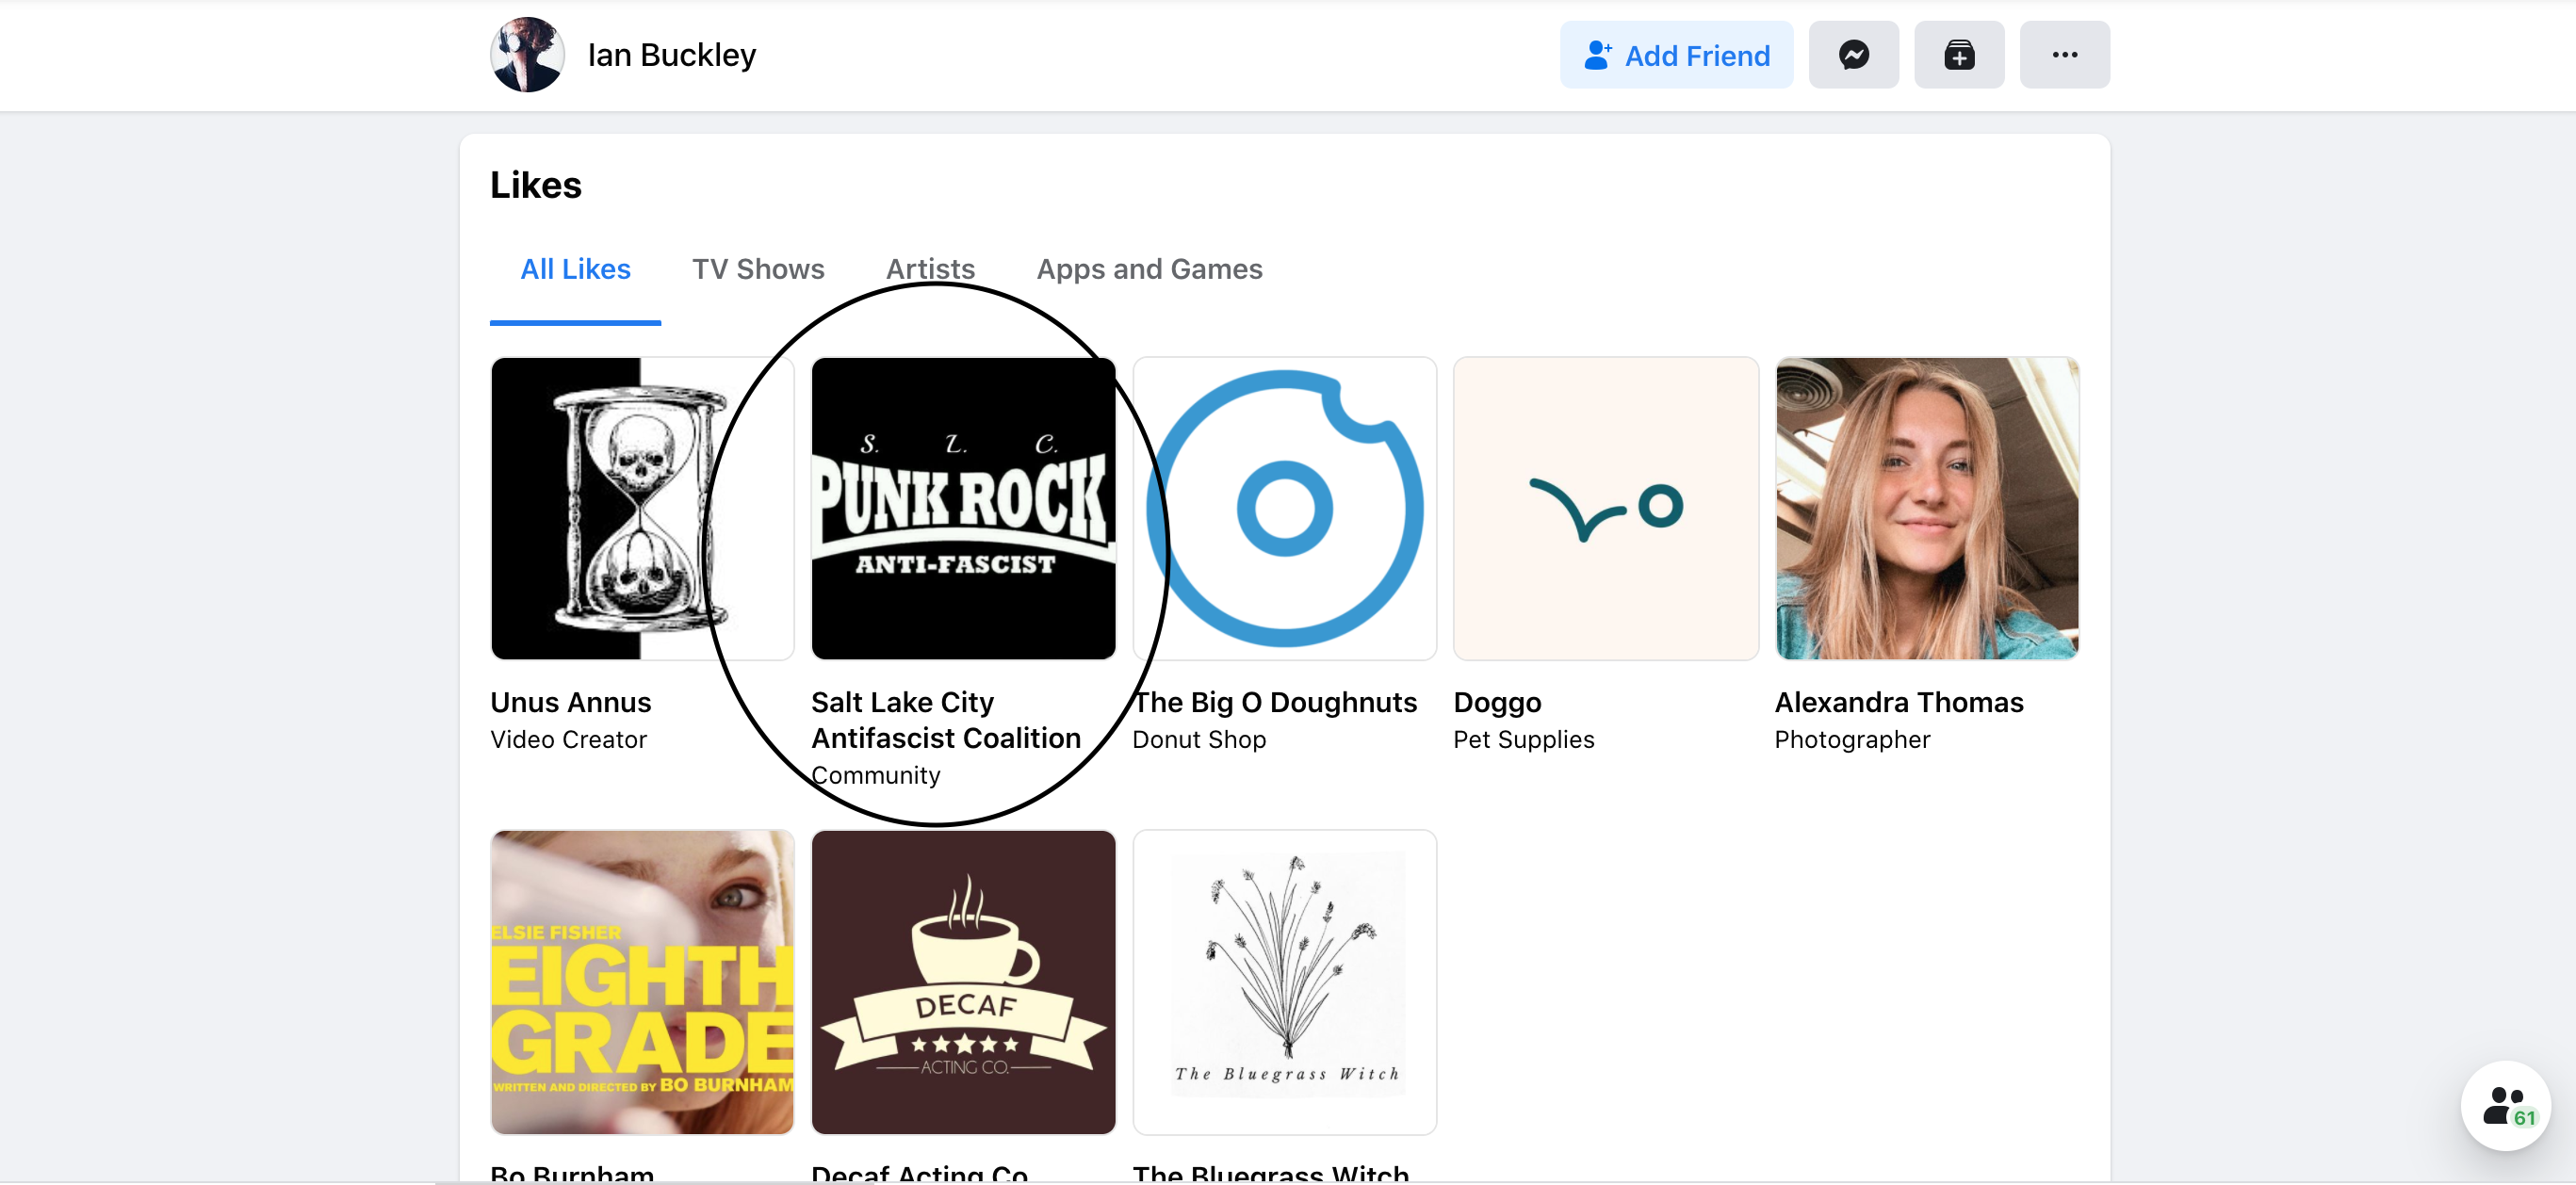Image resolution: width=2576 pixels, height=1185 pixels.
Task: Open Ian Buckley's profile avatar
Action: (x=527, y=55)
